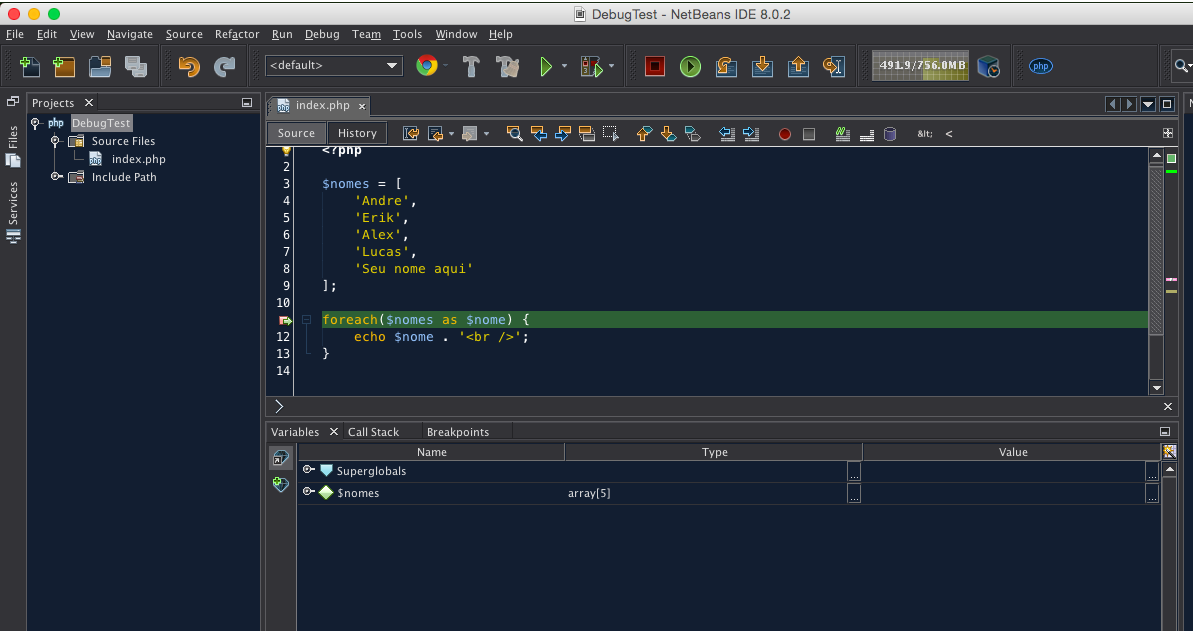Viewport: 1193px width, 631px height.
Task: Collapse the DebugTest project node
Action: point(35,123)
